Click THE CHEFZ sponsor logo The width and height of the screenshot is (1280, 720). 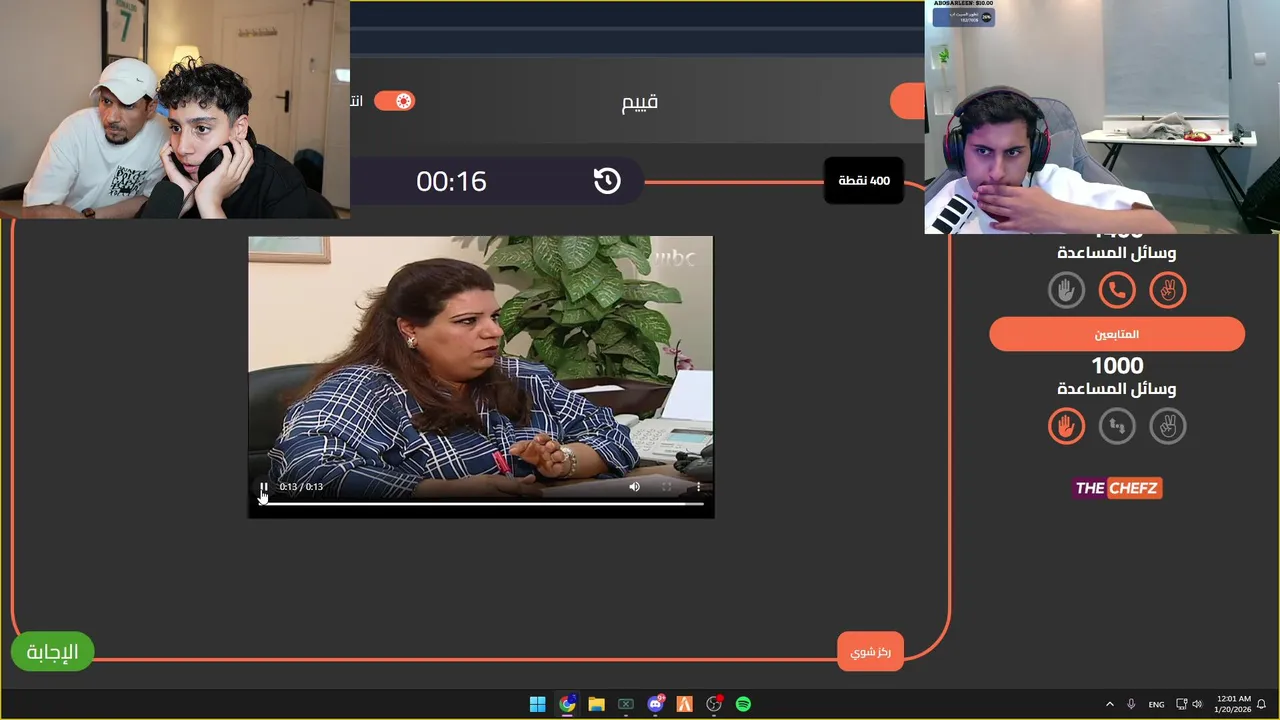click(x=1117, y=488)
